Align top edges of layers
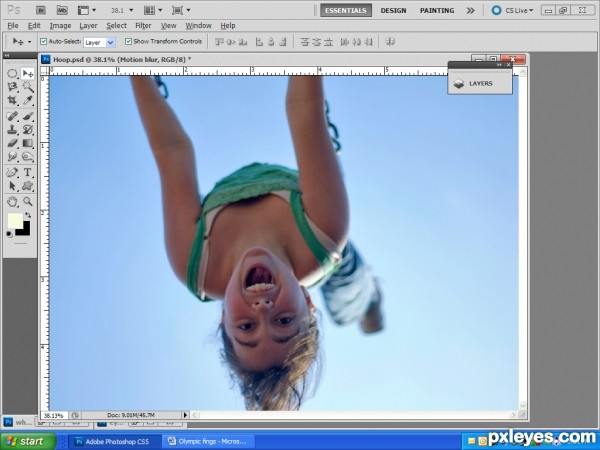Image resolution: width=600 pixels, height=450 pixels. click(219, 42)
